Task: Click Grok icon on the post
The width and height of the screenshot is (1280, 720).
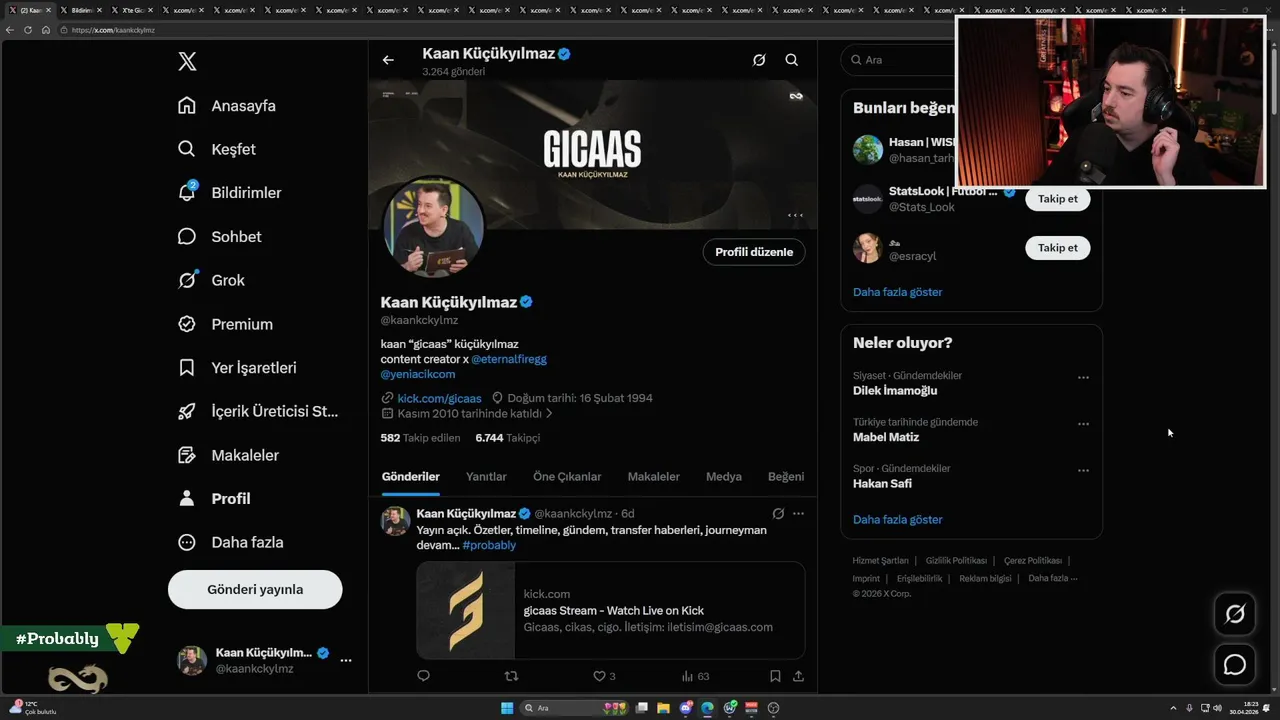Action: point(778,514)
